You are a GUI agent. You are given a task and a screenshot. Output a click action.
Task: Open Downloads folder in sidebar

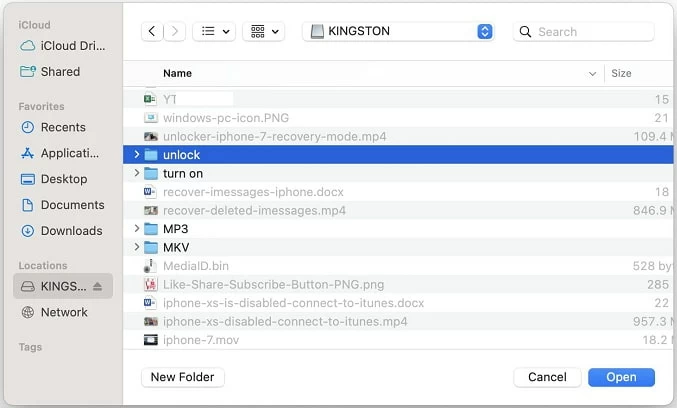coord(71,231)
